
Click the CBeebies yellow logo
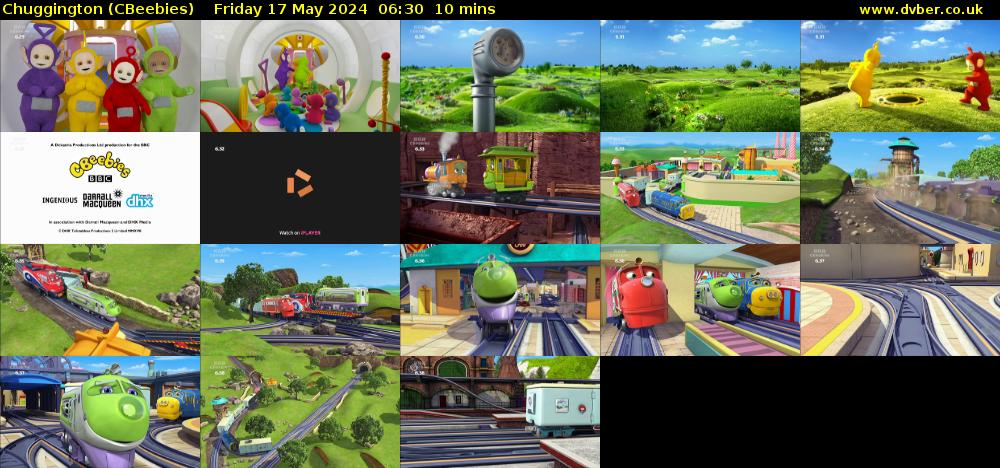99,167
